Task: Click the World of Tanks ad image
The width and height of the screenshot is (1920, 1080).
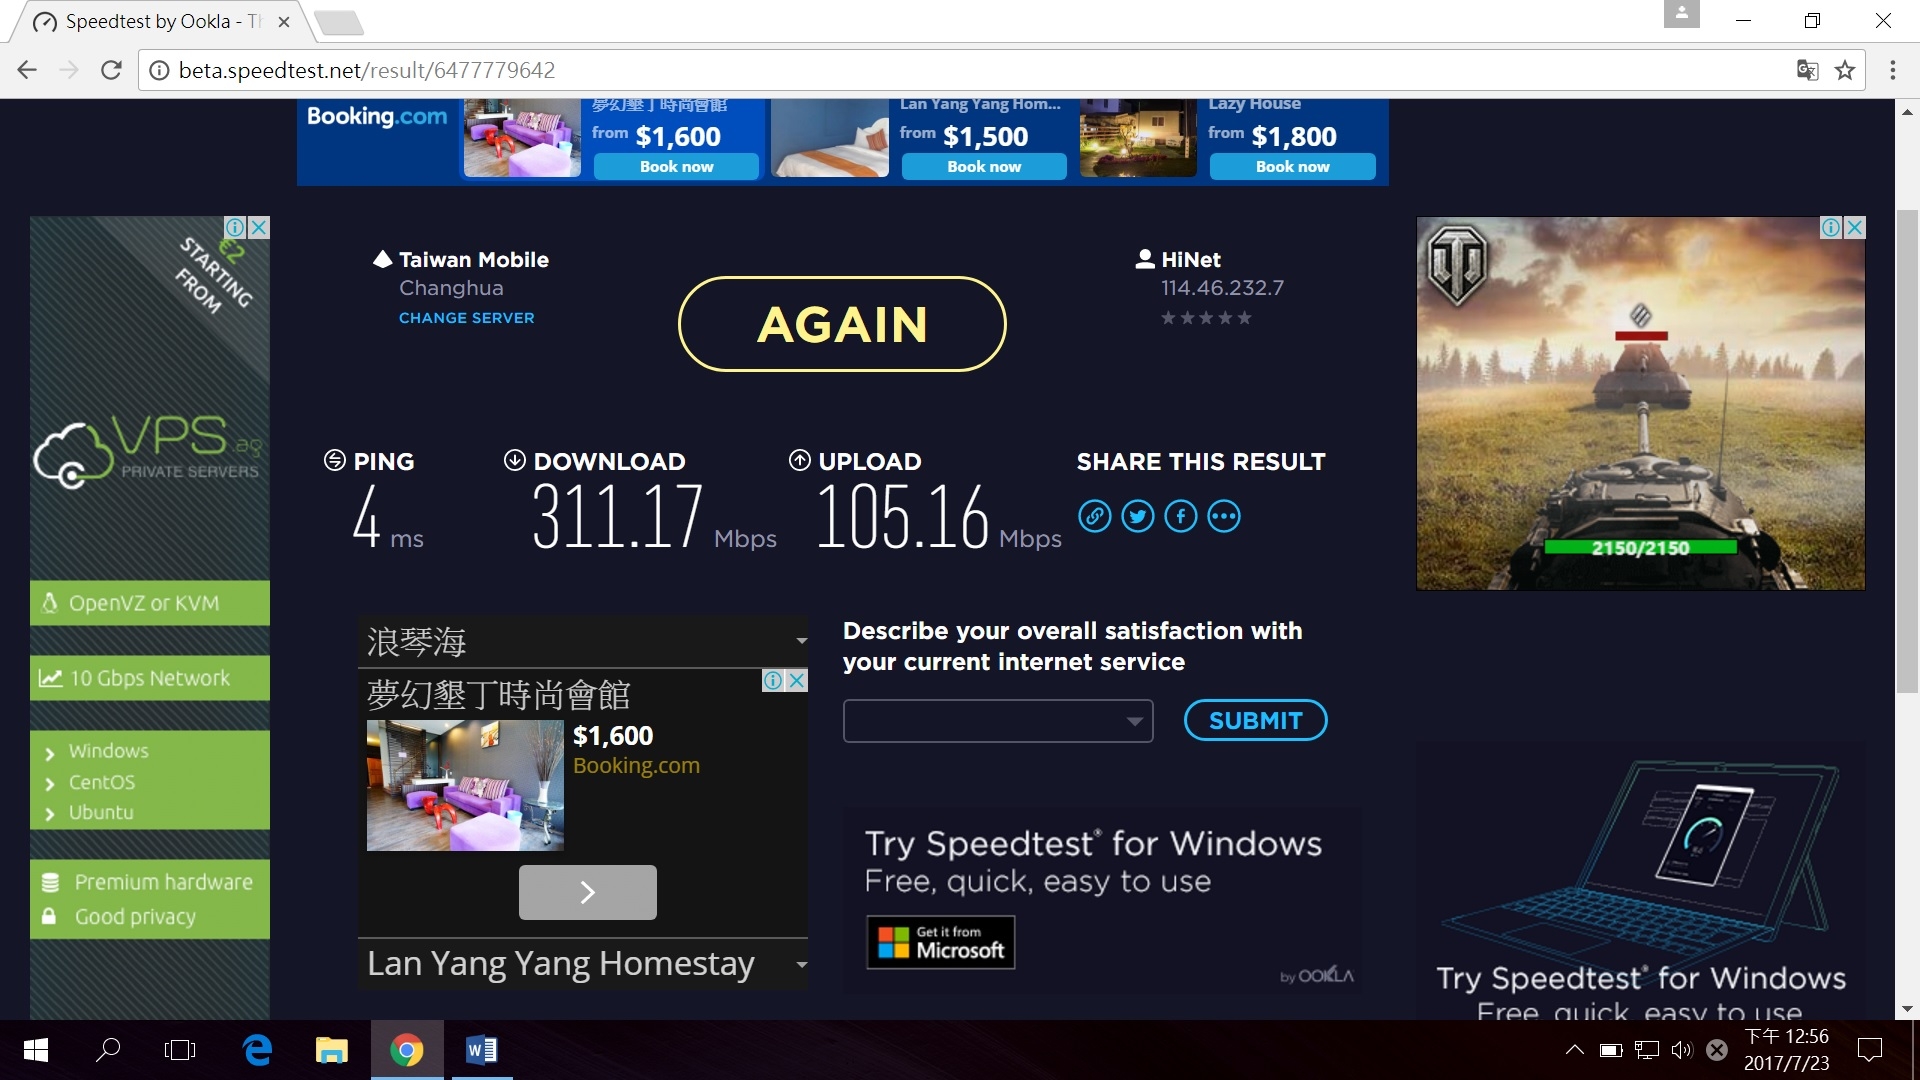Action: click(x=1640, y=403)
